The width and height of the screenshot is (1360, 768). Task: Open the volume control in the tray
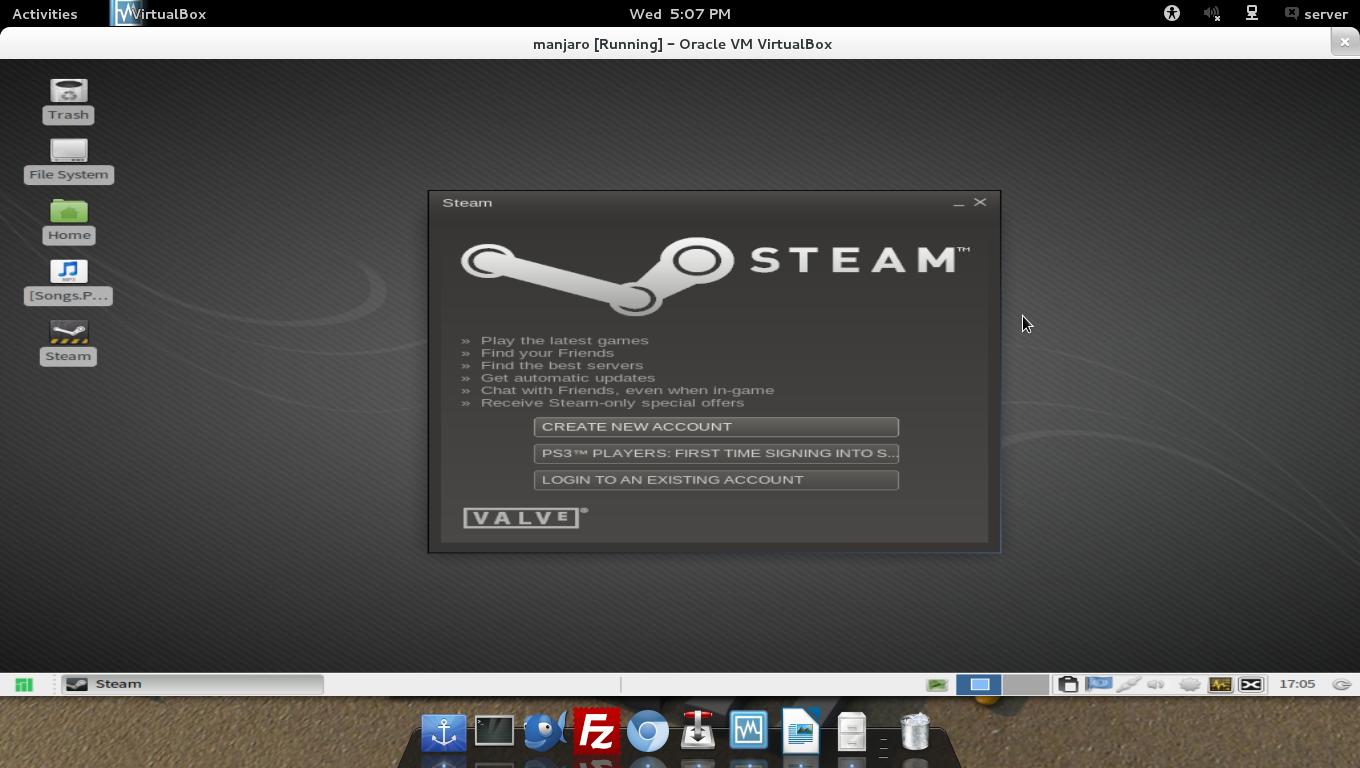[1155, 684]
